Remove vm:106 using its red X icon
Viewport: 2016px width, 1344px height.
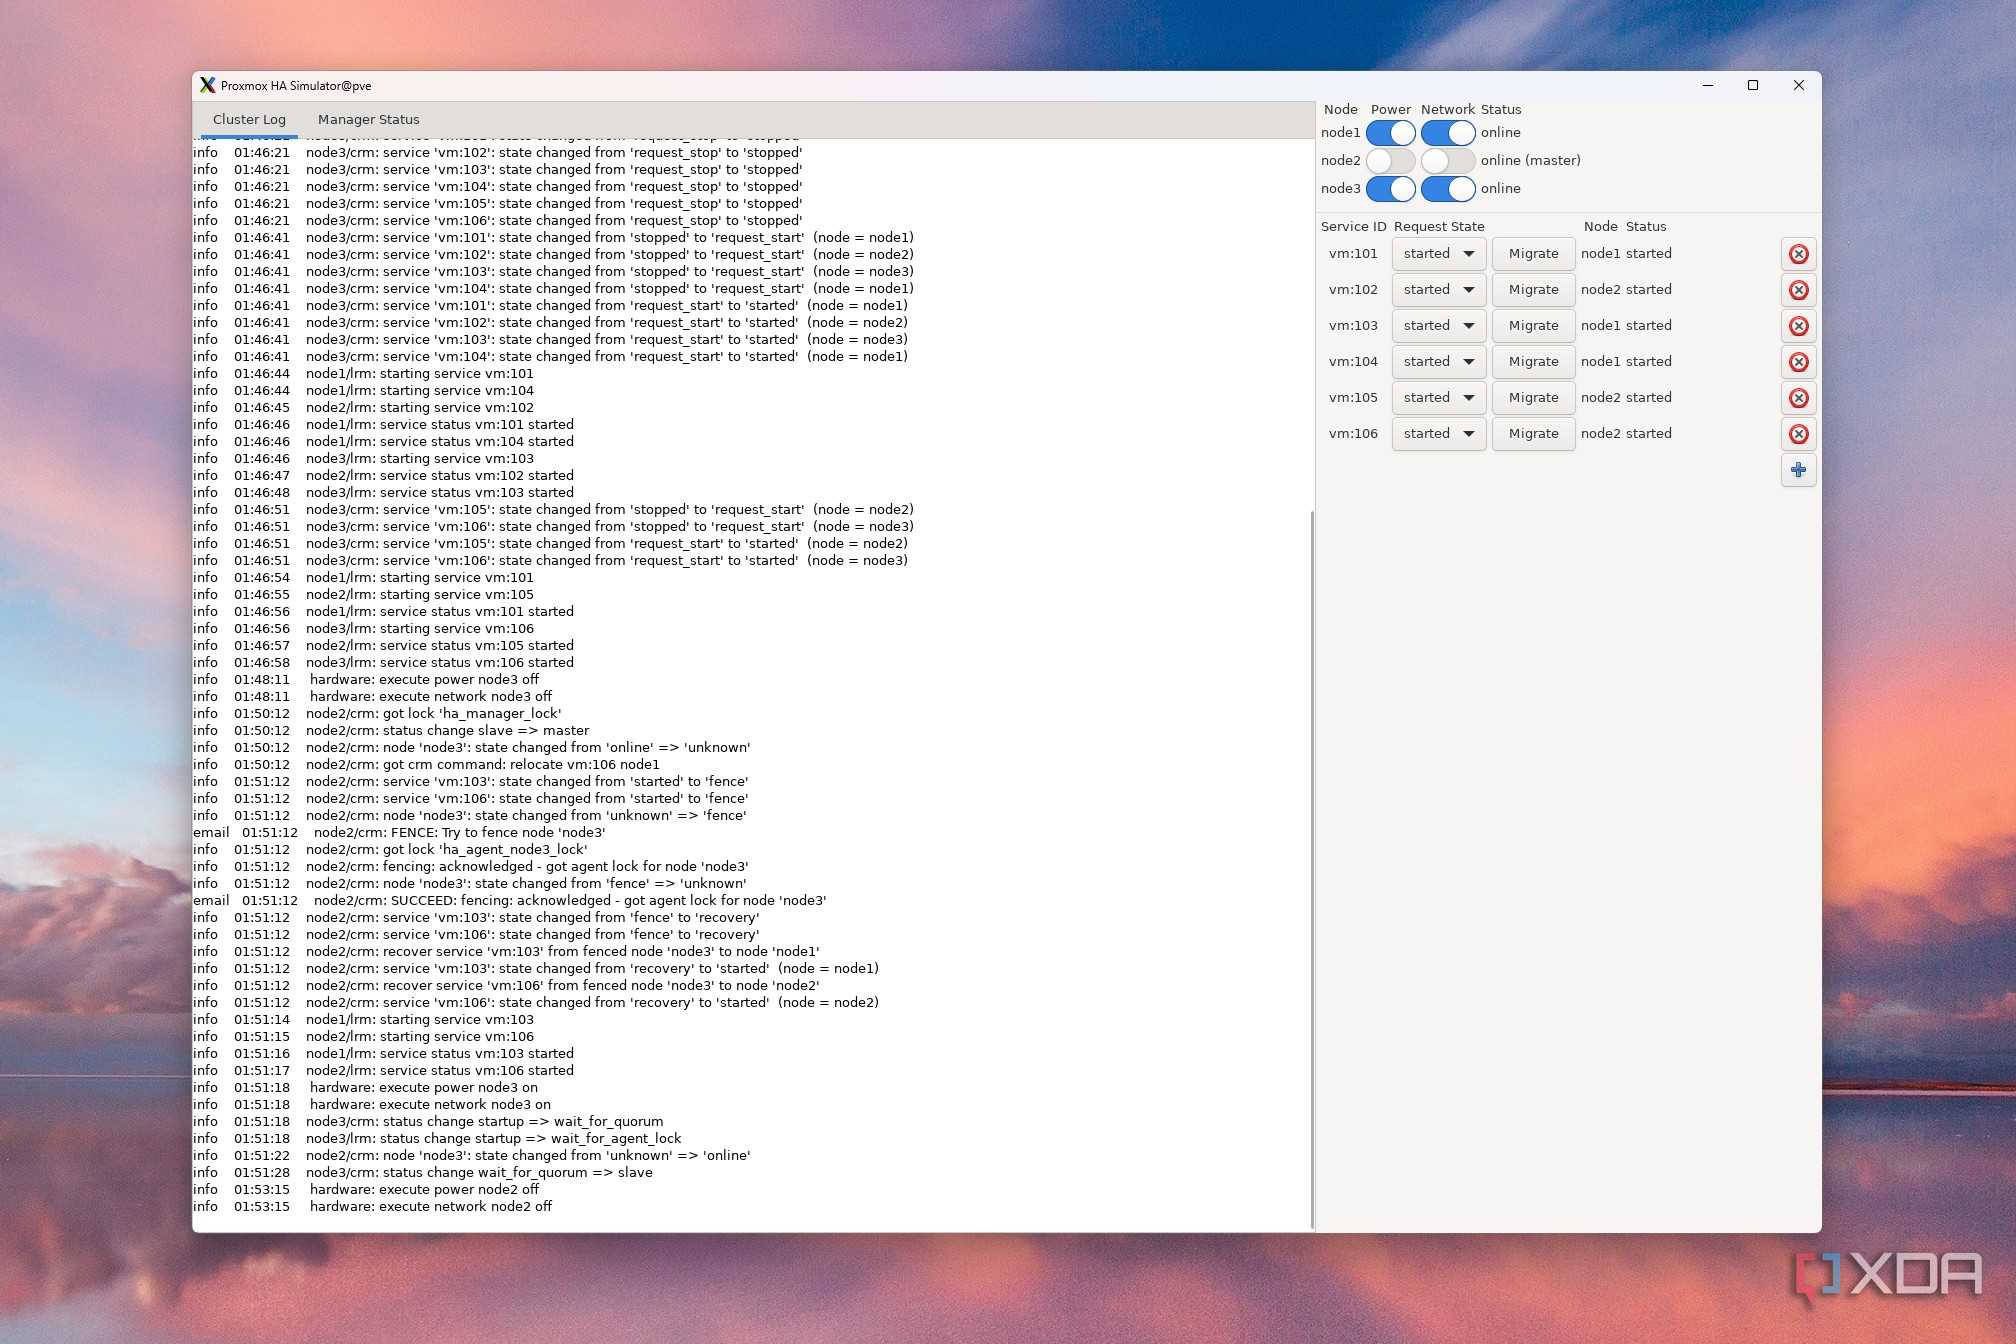pyautogui.click(x=1798, y=434)
